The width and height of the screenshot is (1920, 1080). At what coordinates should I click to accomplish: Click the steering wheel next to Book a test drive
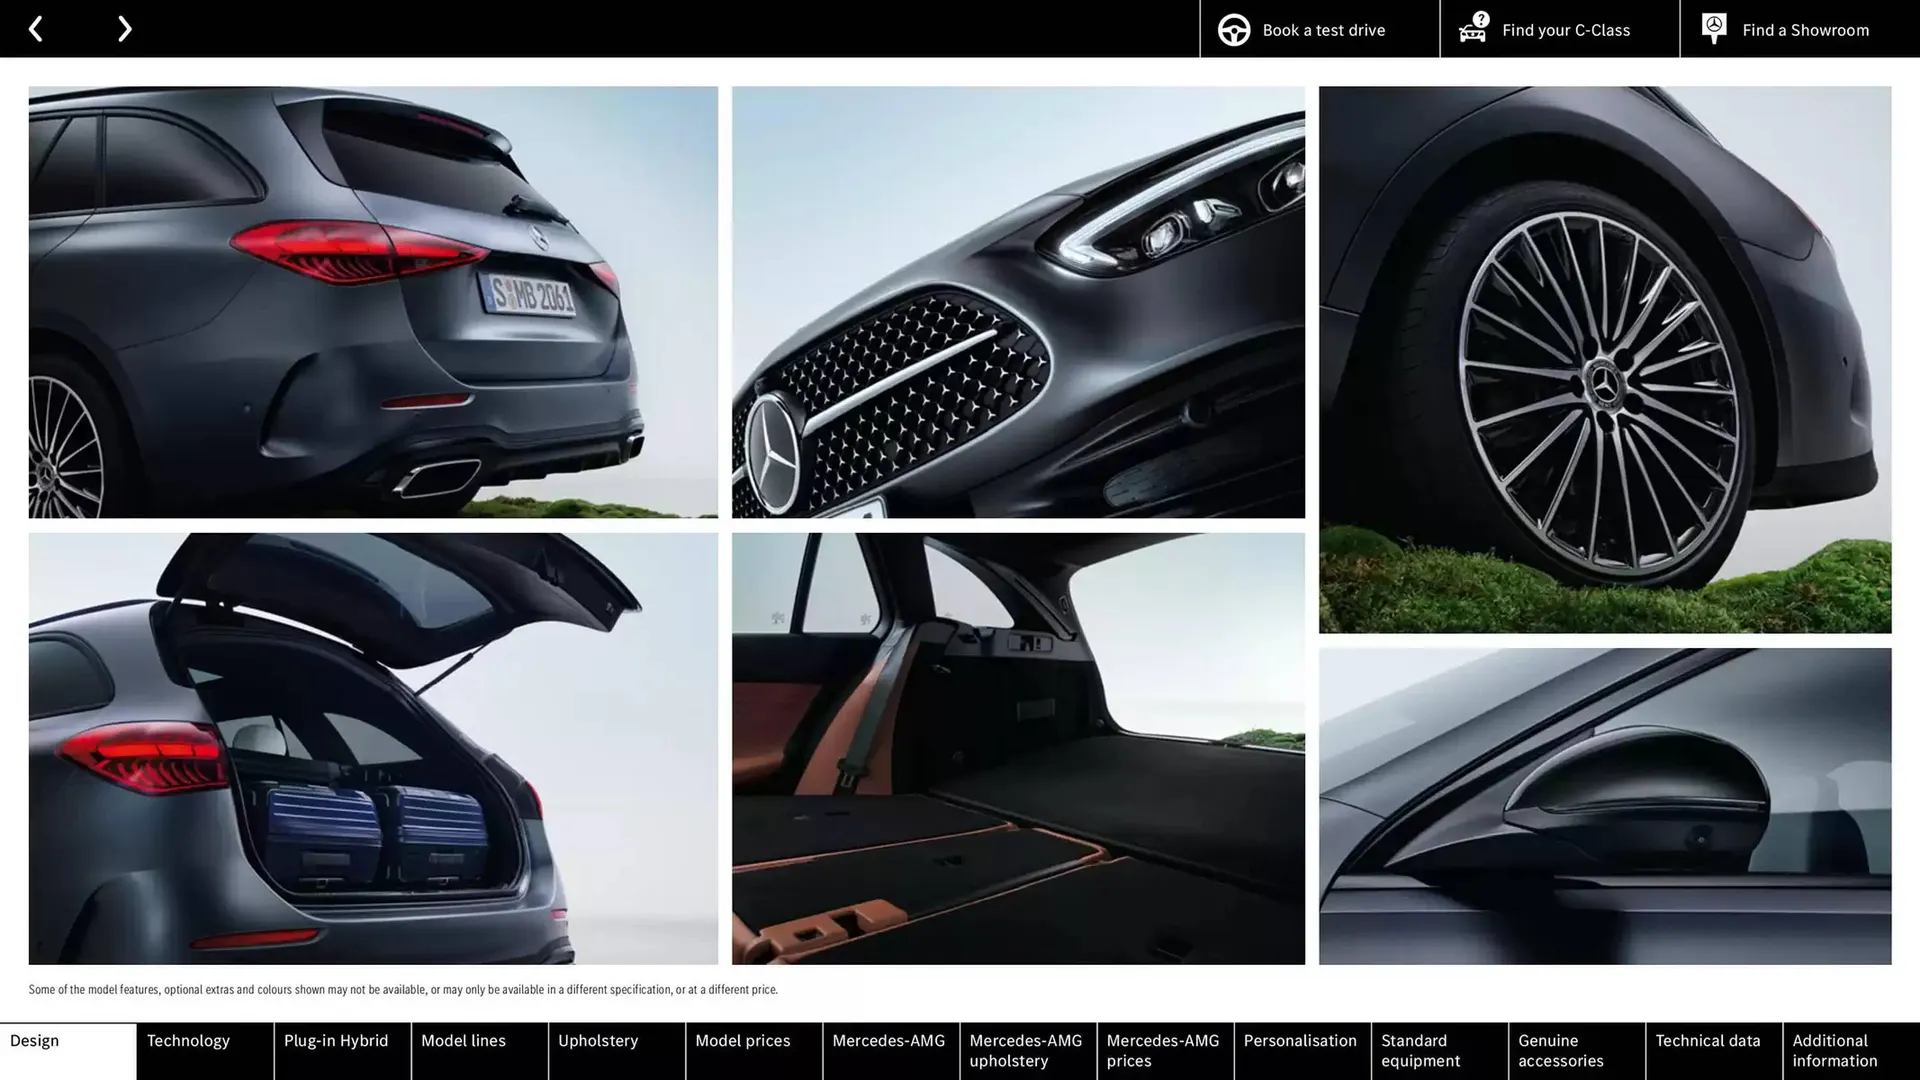coord(1232,29)
